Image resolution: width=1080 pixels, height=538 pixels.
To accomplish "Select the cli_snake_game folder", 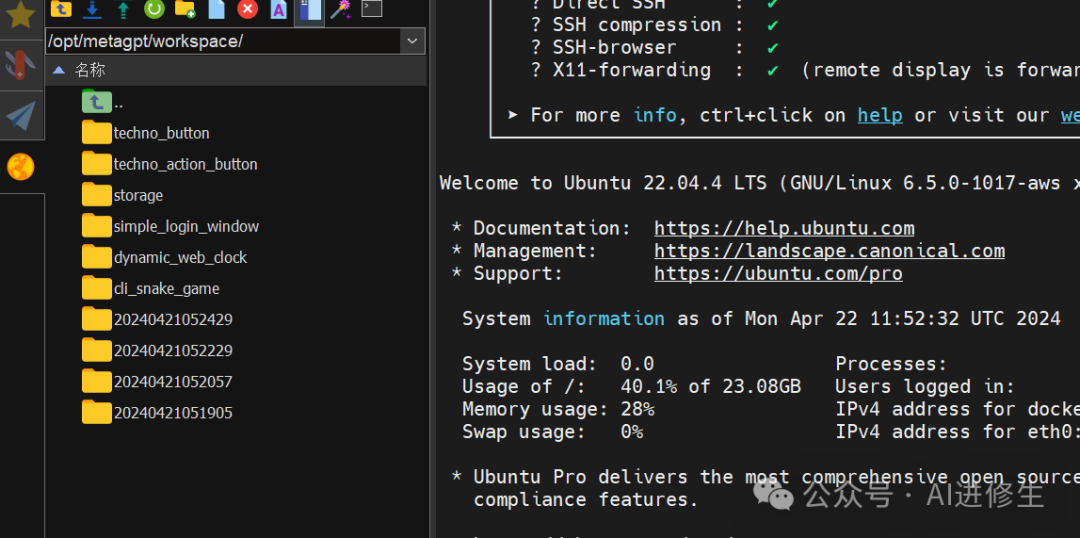I will pyautogui.click(x=166, y=289).
